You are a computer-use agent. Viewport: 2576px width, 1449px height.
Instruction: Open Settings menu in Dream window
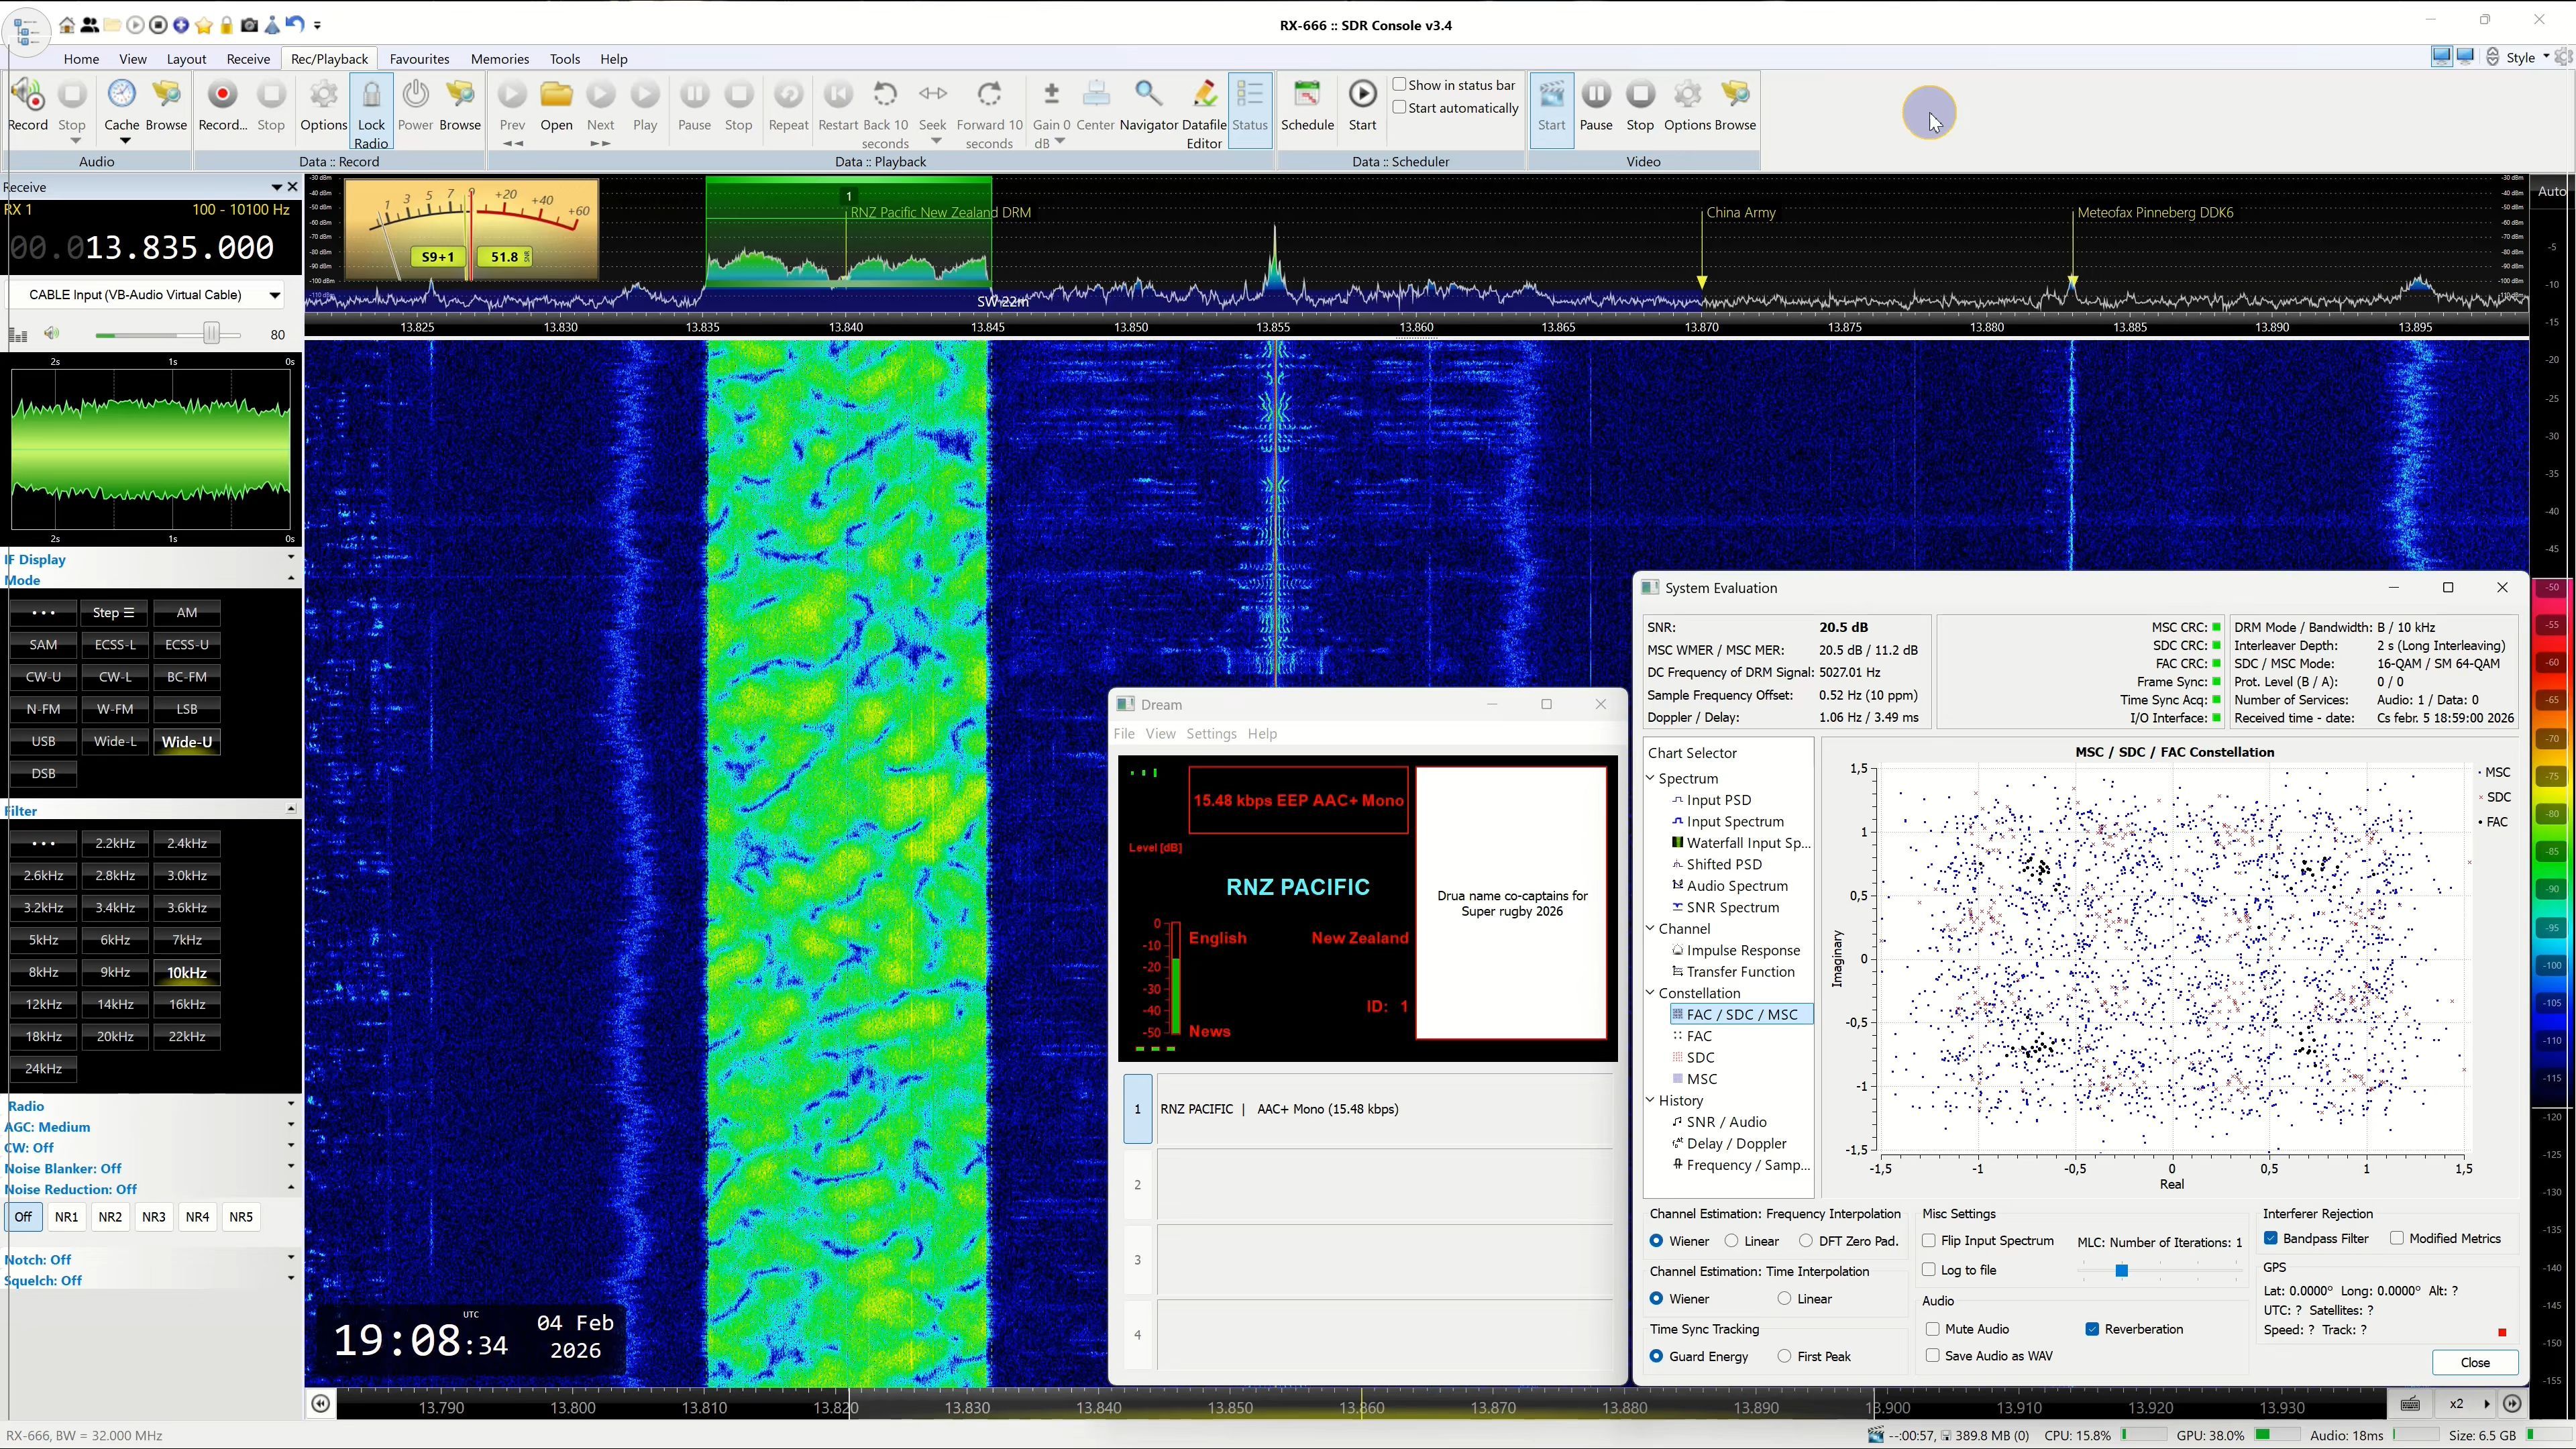click(x=1211, y=733)
